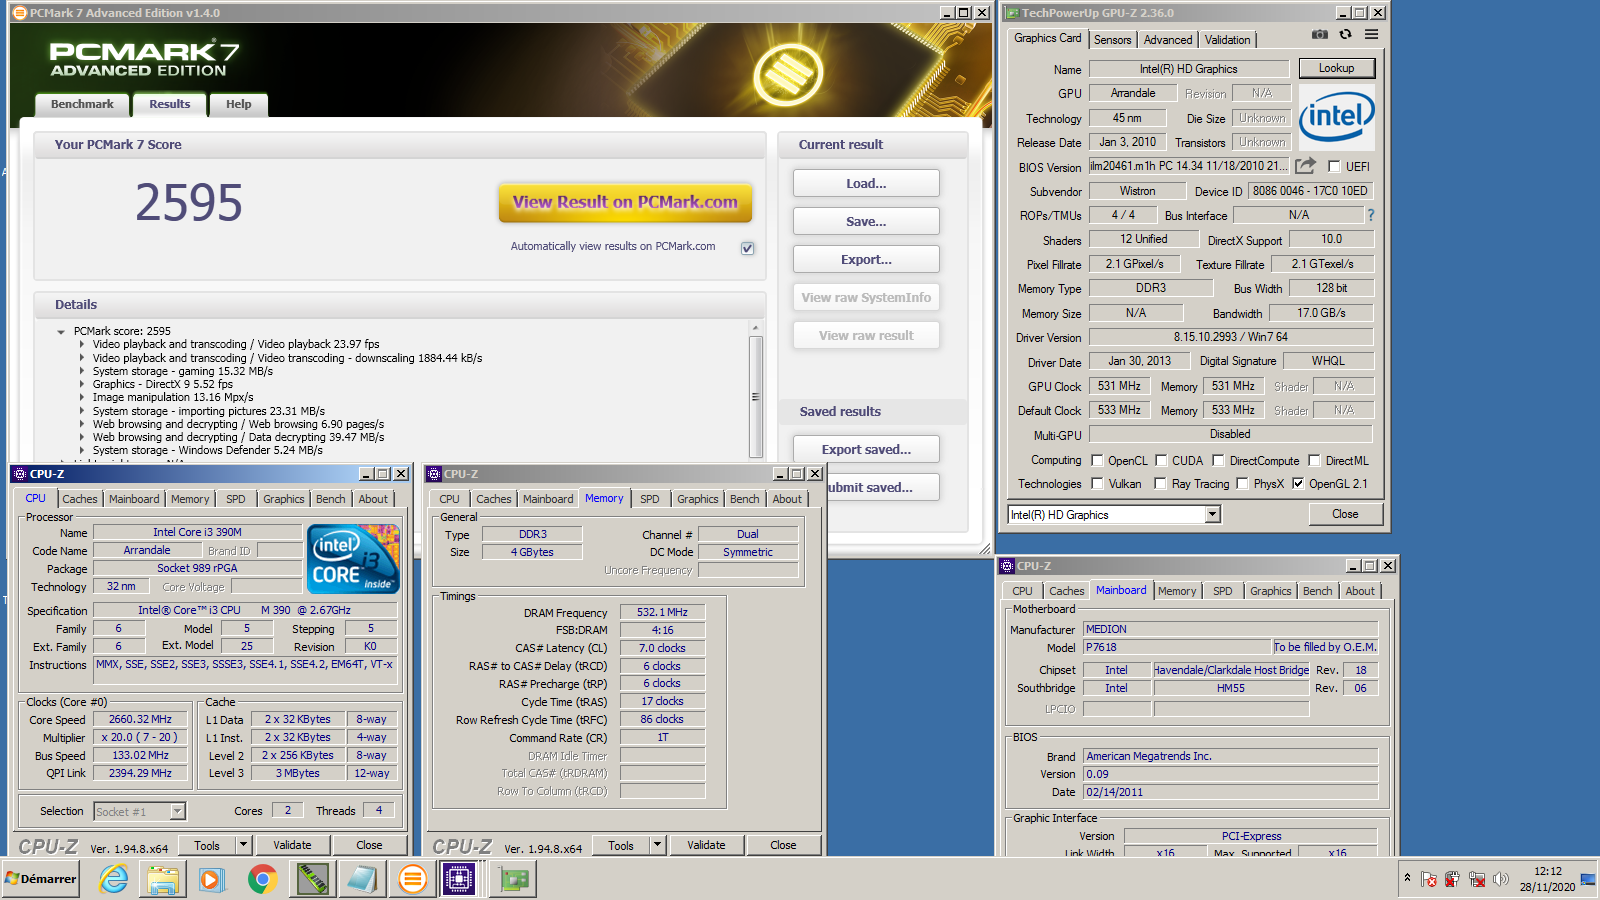The image size is (1600, 900).
Task: Click the Bus Interface question mark icon
Action: [x=1371, y=215]
